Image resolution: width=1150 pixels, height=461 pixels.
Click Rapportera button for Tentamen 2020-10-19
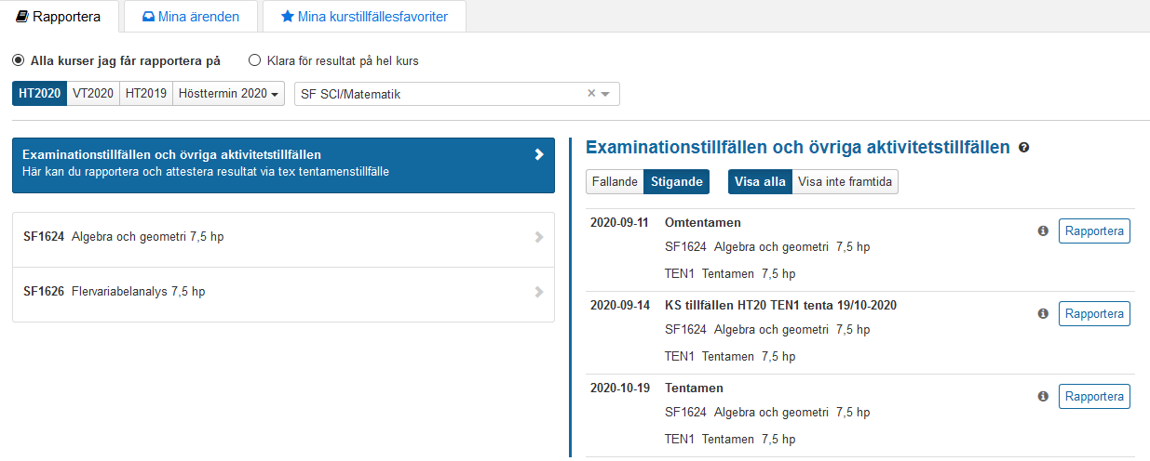(1094, 396)
